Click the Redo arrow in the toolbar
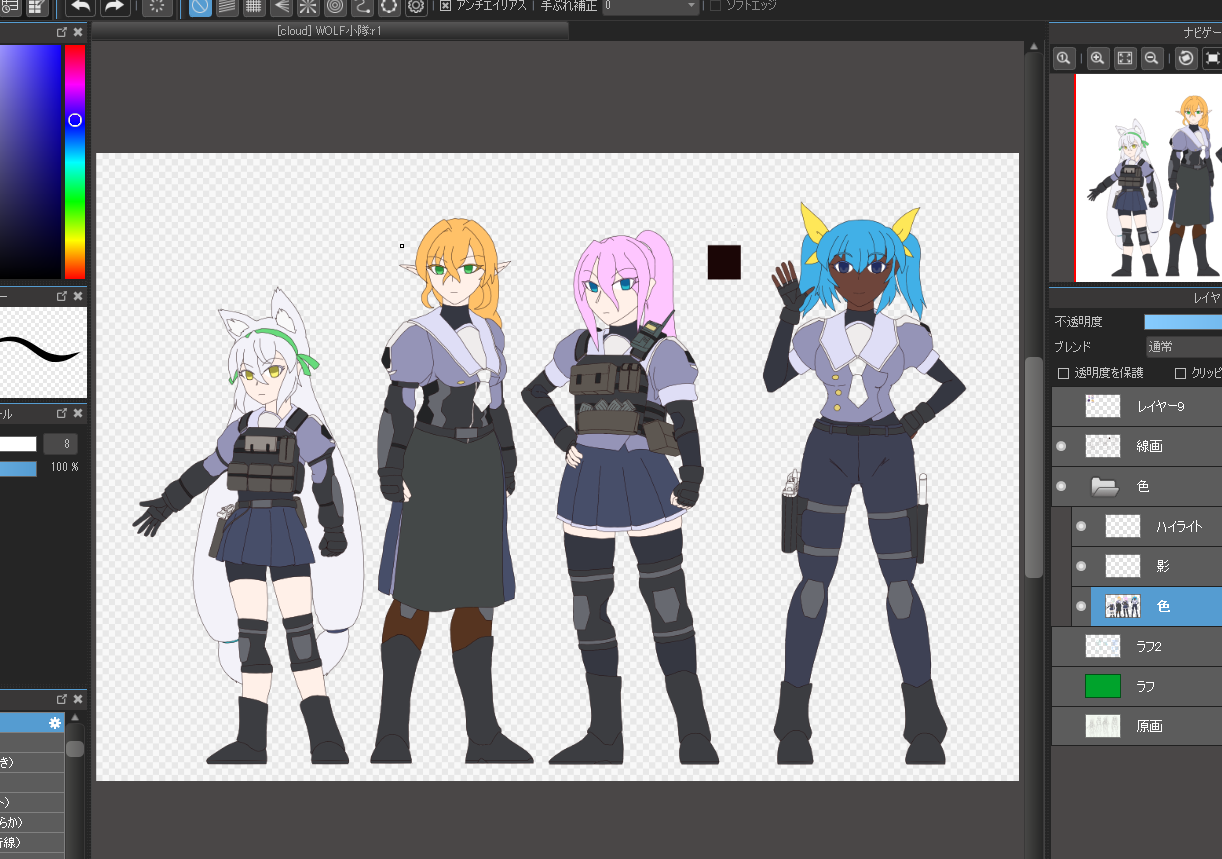 pyautogui.click(x=115, y=6)
